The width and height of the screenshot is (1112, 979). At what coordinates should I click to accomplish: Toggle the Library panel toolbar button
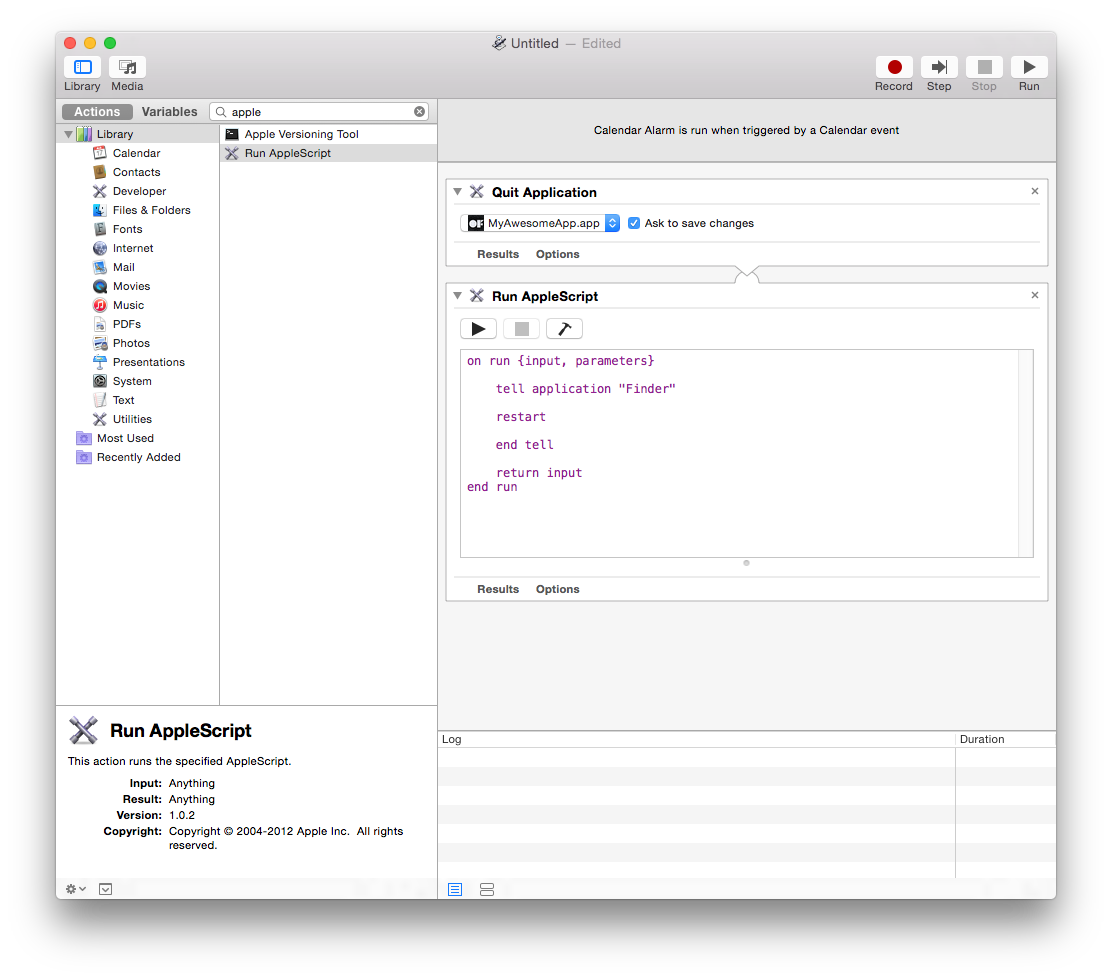click(82, 67)
